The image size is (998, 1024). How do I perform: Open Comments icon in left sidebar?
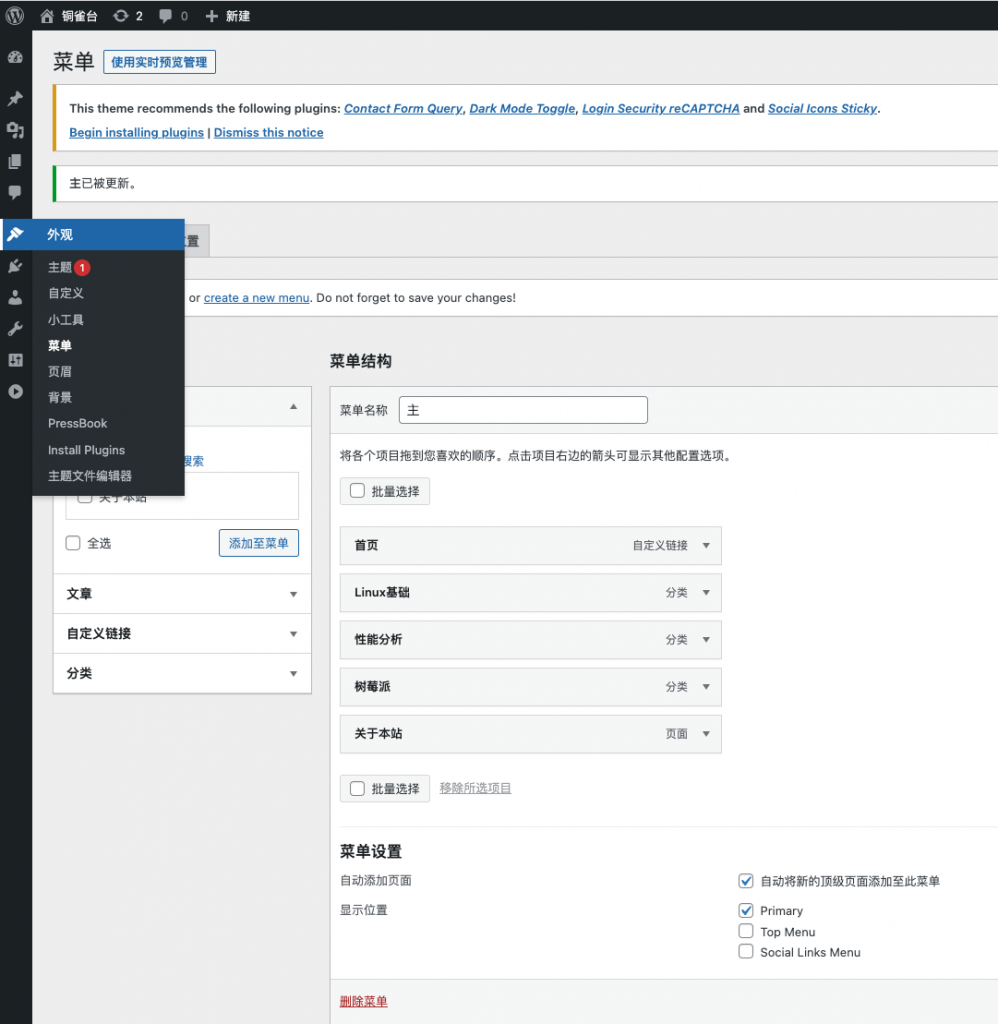point(15,192)
